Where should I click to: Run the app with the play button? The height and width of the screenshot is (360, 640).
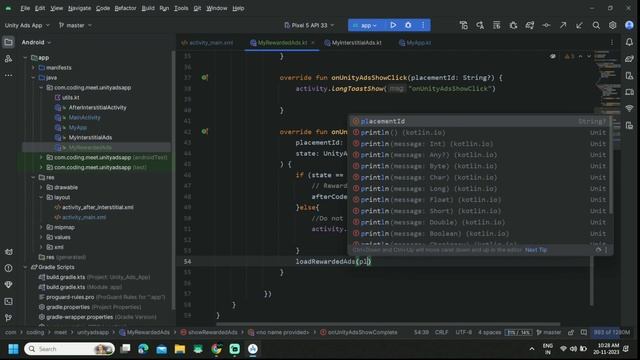click(393, 25)
